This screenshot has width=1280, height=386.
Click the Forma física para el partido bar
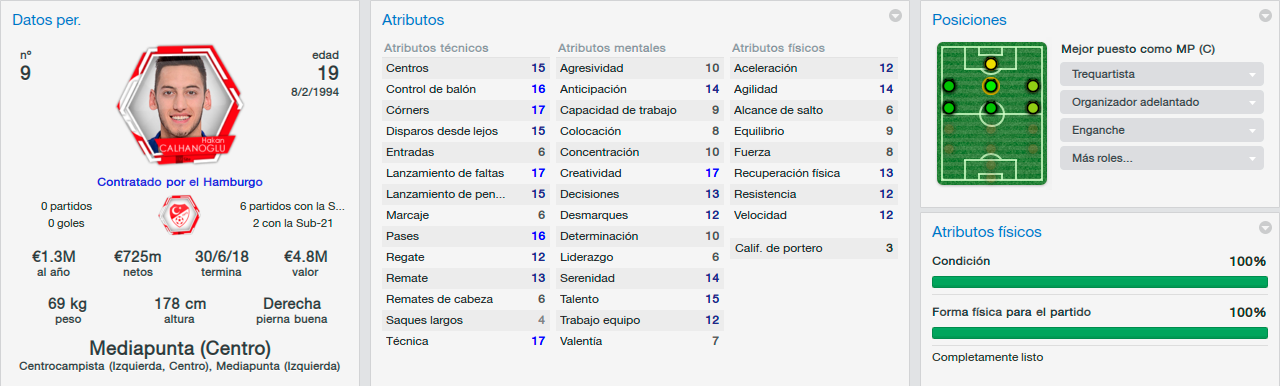click(1099, 334)
